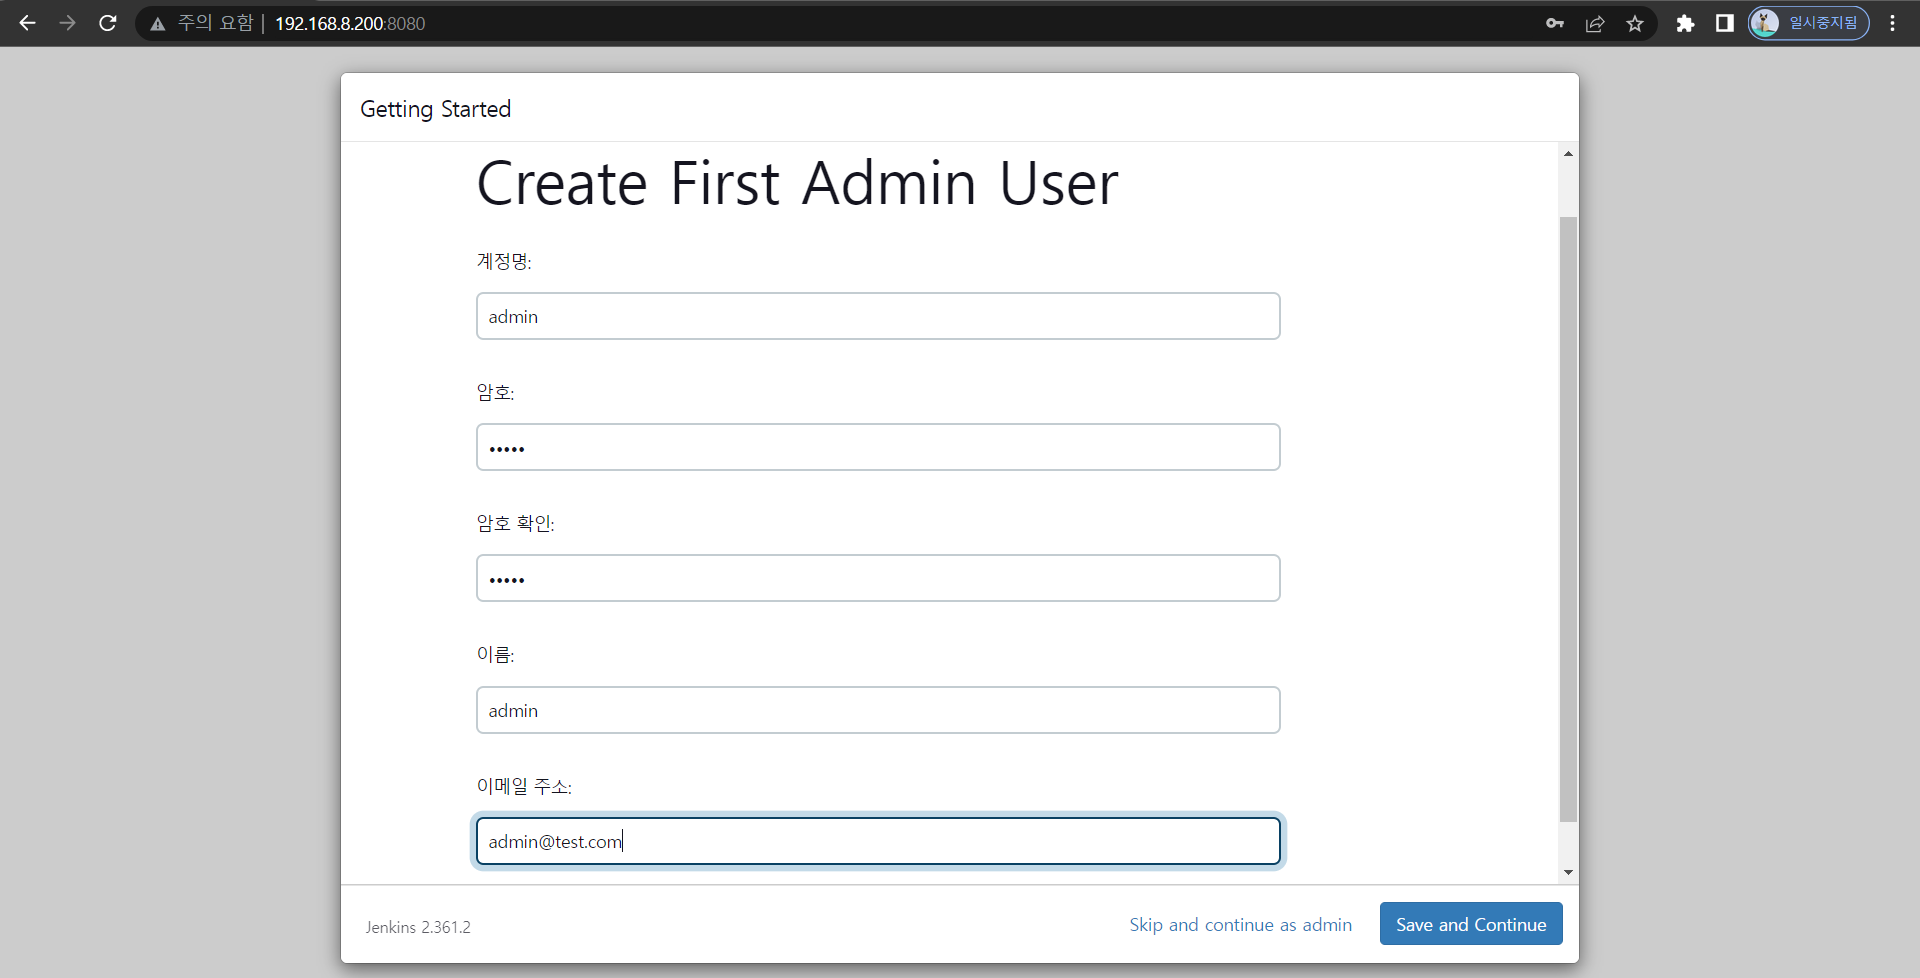Click the 이름 label
1920x978 pixels.
click(495, 654)
